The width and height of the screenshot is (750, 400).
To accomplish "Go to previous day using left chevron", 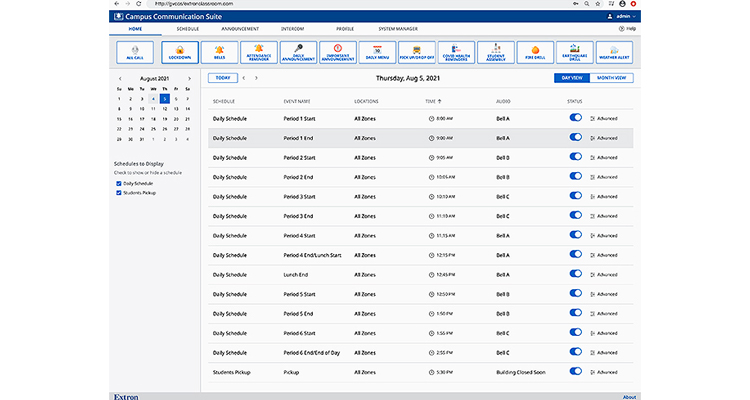I will [x=244, y=78].
